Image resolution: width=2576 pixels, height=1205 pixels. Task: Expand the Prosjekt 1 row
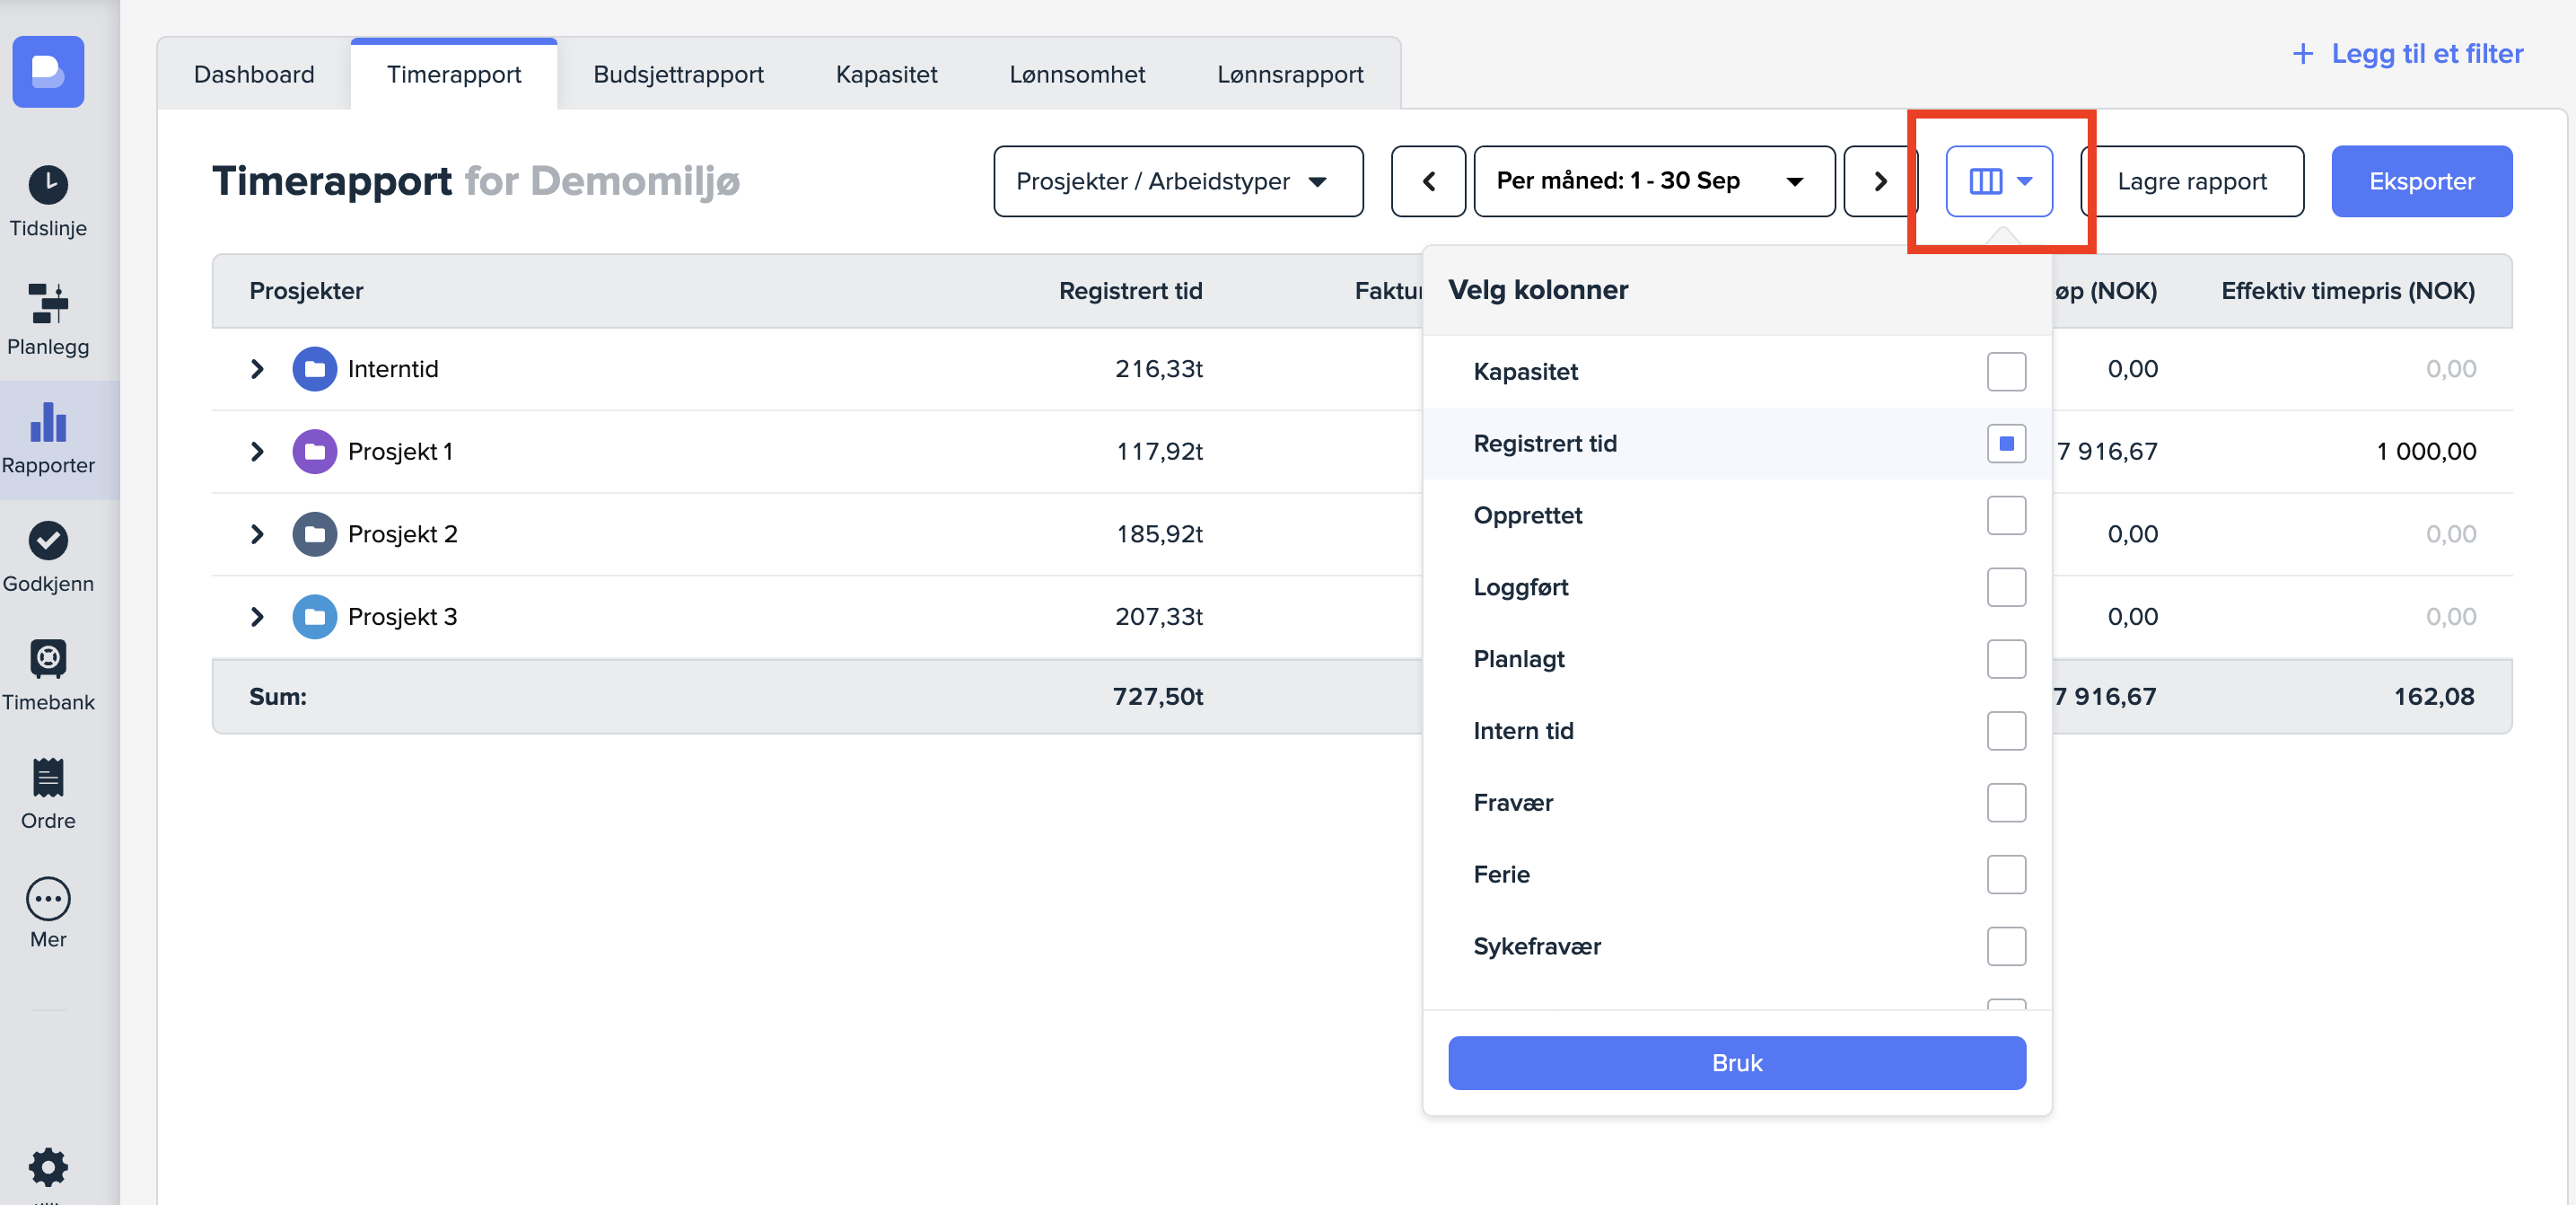pos(257,451)
